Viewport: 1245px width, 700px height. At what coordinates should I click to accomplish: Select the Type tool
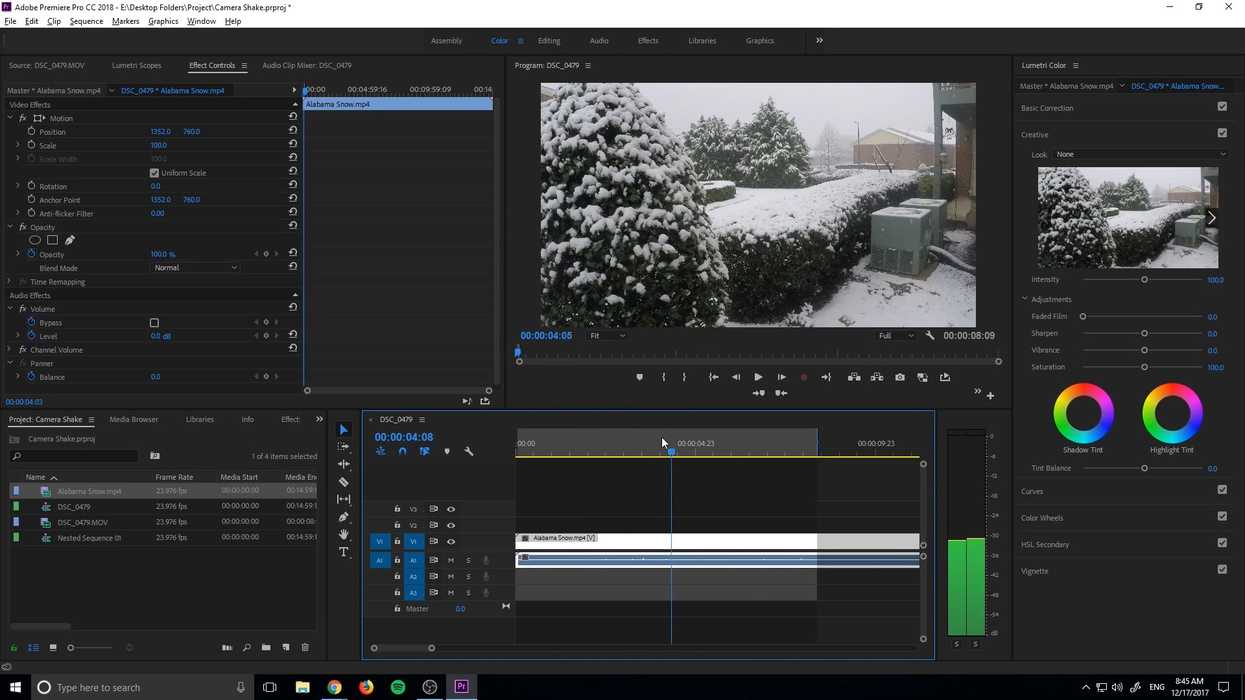click(x=344, y=552)
